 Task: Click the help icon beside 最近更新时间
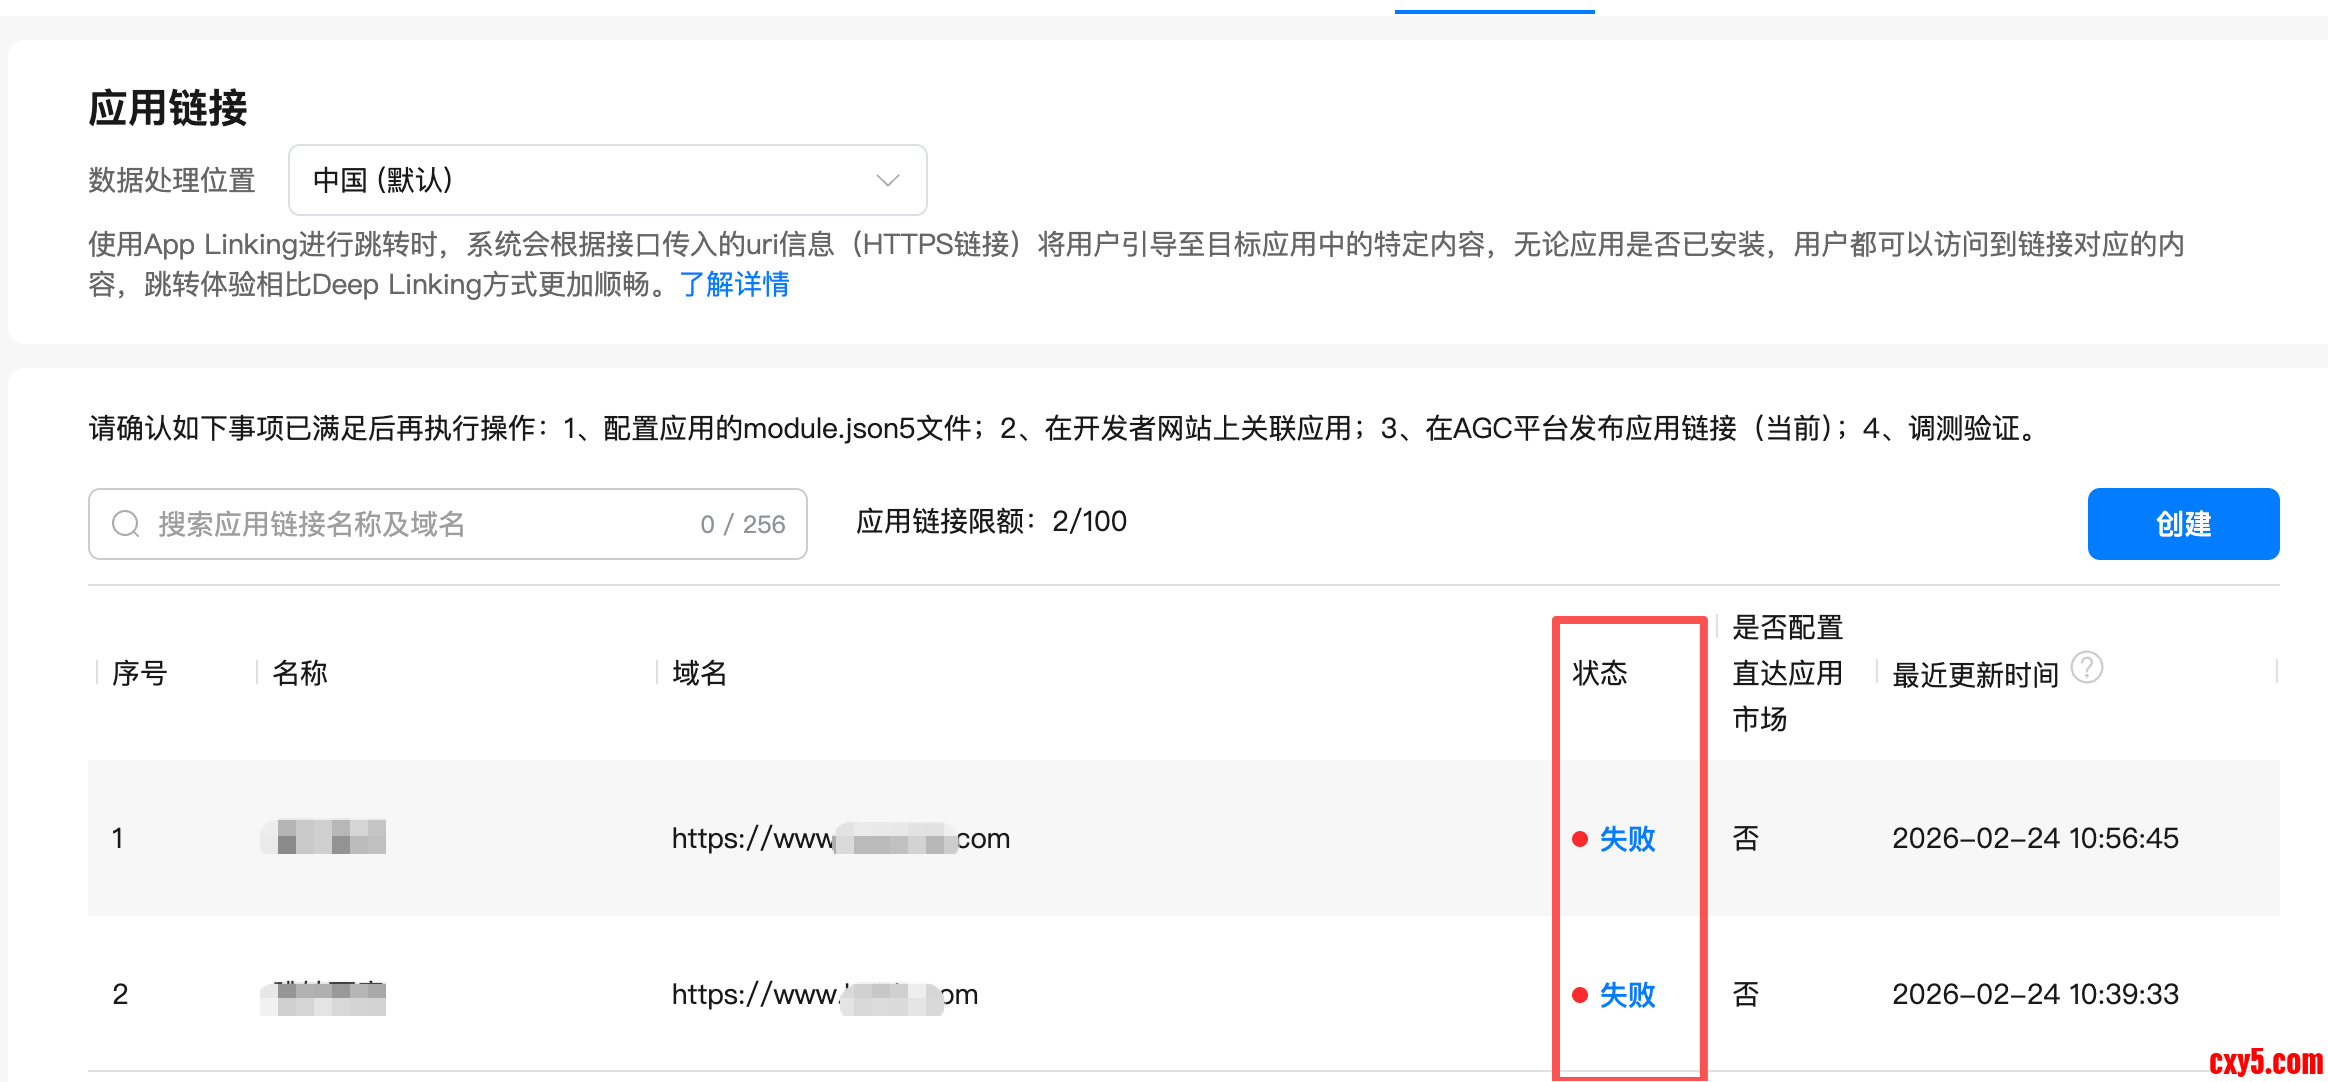2086,667
